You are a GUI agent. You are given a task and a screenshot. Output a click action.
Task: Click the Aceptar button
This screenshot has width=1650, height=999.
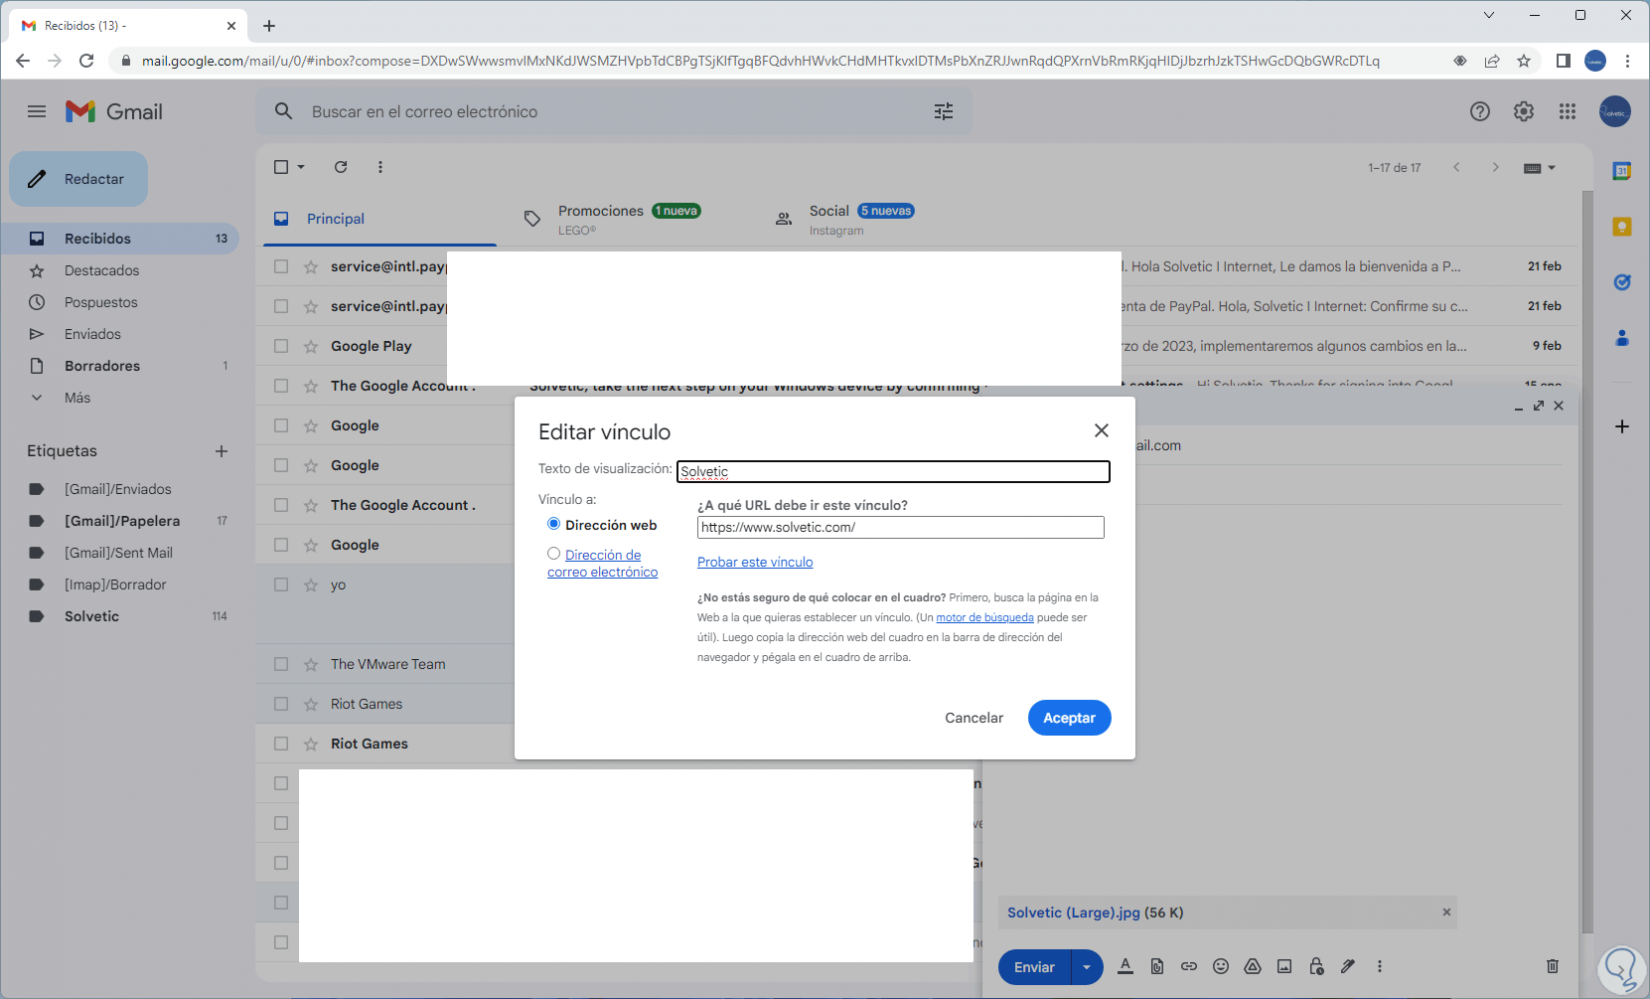[1069, 718]
